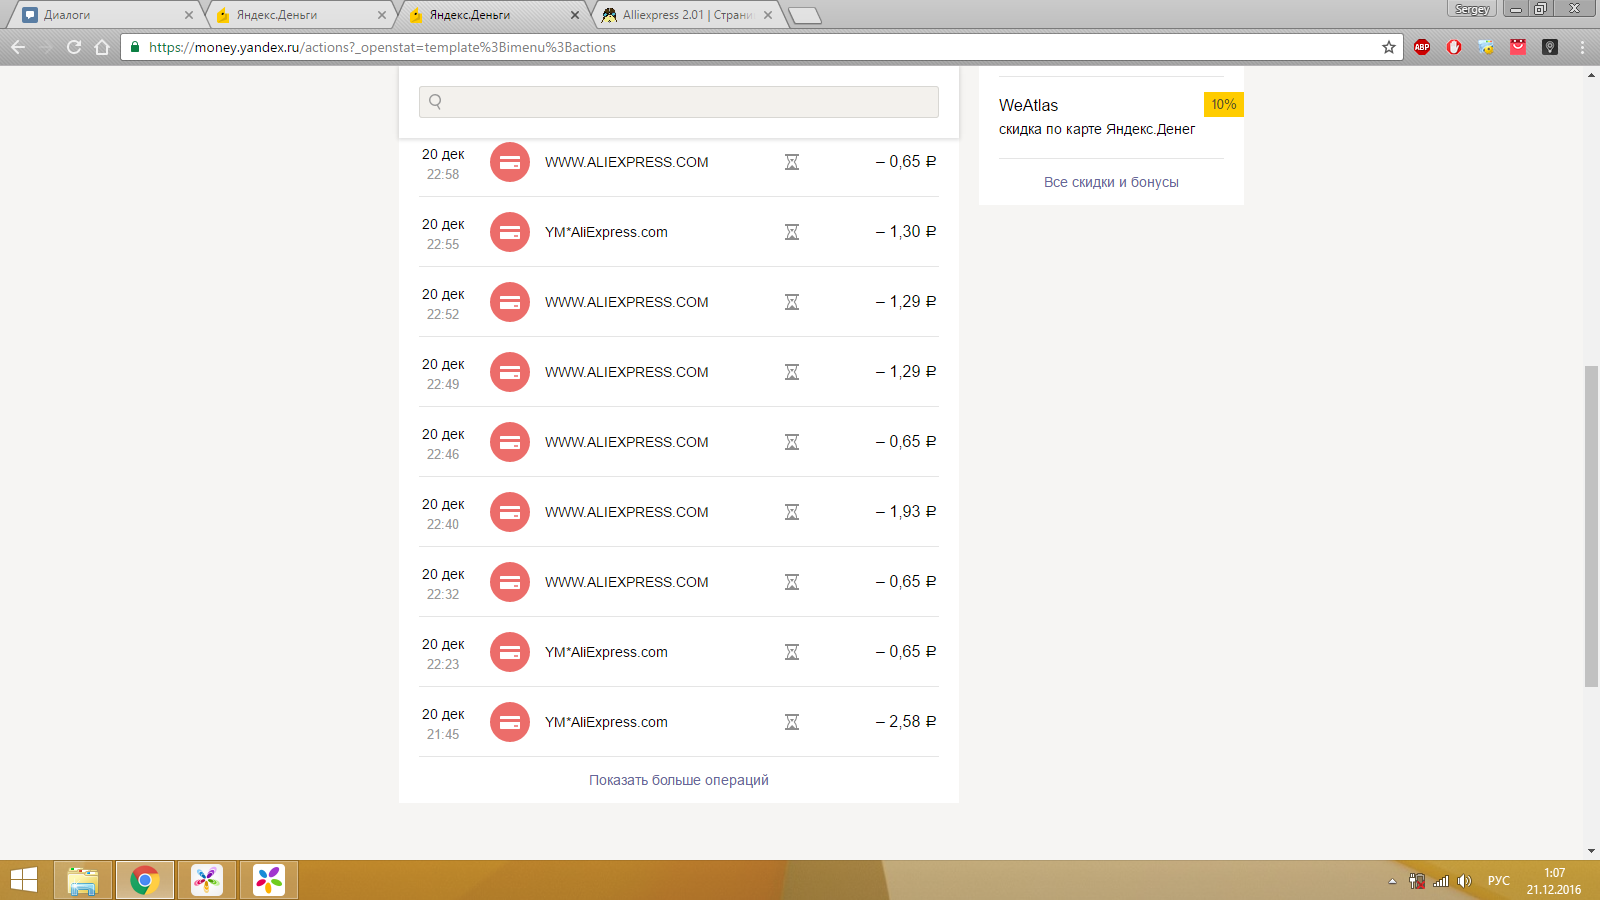Click the card icon for the 22:55 transaction
The image size is (1600, 900).
[510, 232]
